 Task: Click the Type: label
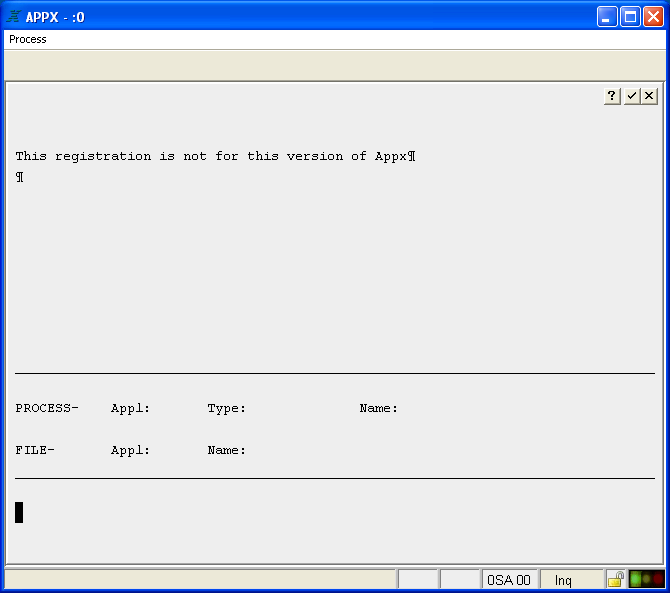tap(226, 408)
